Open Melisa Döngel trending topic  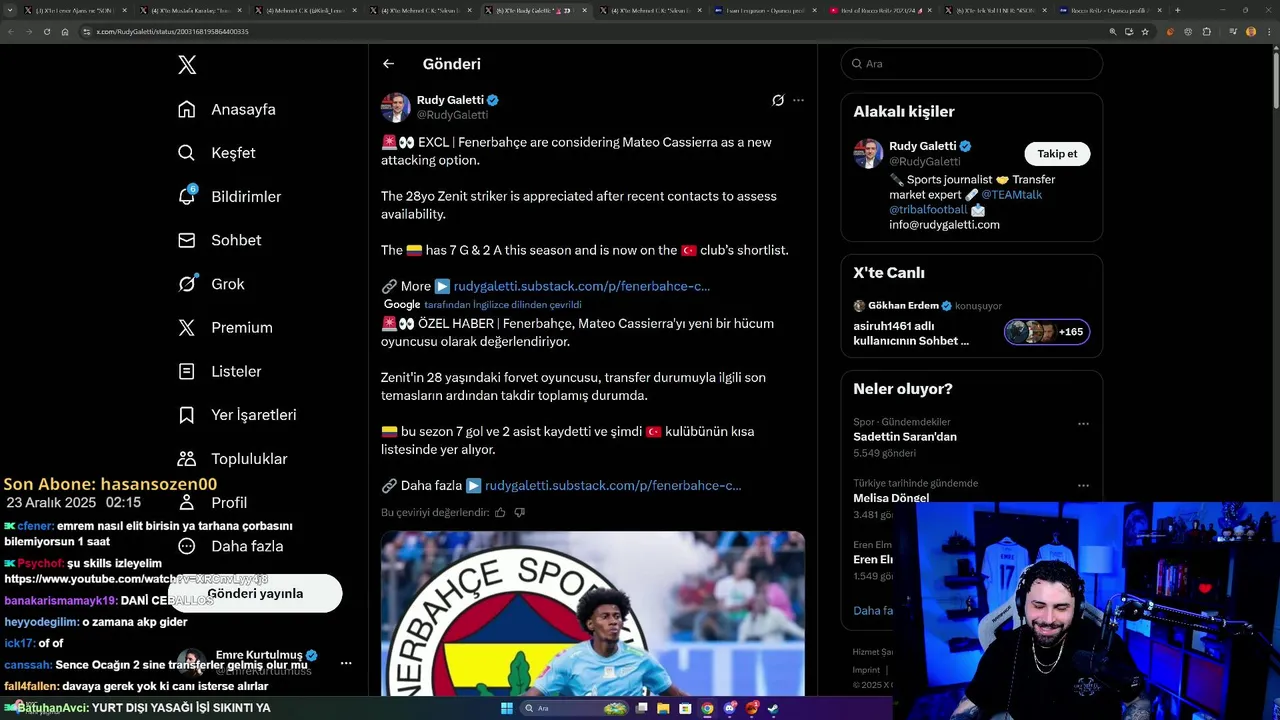[x=891, y=498]
